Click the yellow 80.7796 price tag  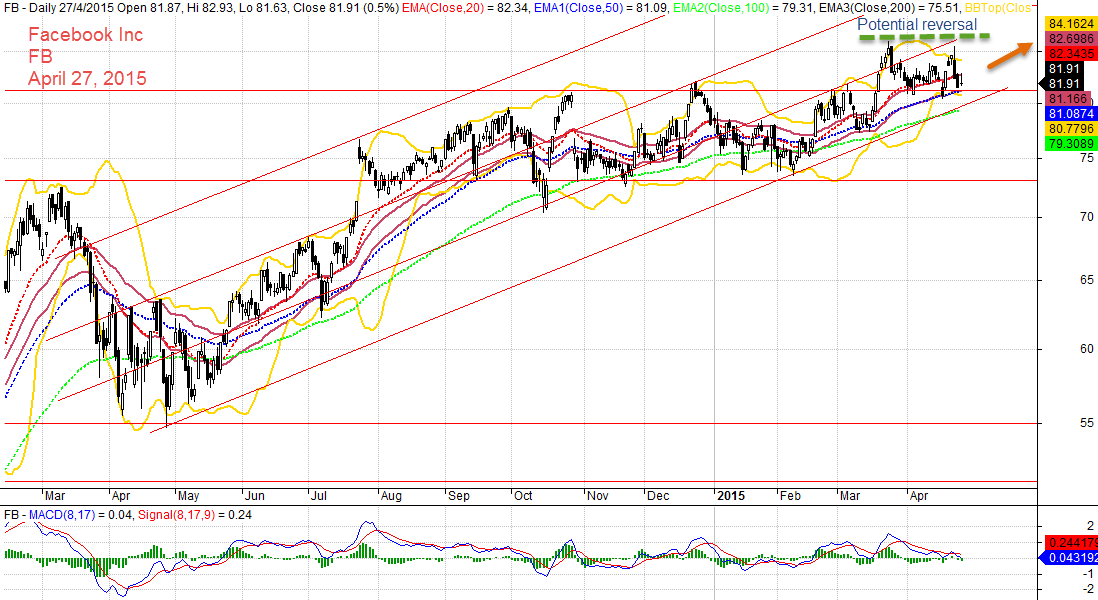click(x=1071, y=129)
